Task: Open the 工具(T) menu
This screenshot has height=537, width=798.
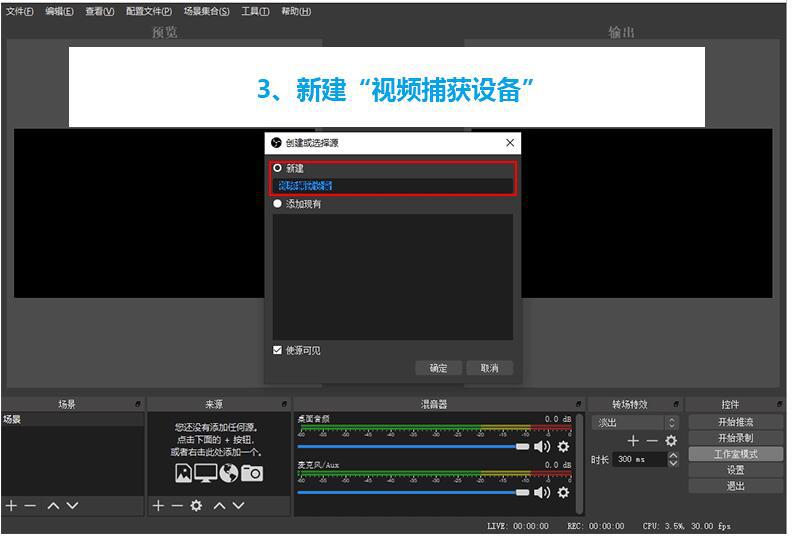Action: (255, 11)
